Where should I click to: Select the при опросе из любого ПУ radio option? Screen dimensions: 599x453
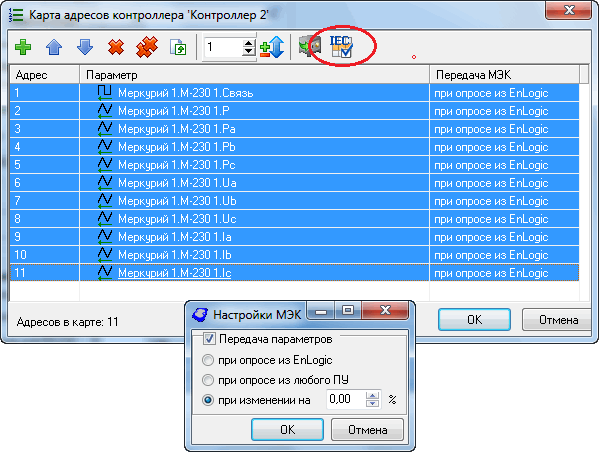point(208,380)
